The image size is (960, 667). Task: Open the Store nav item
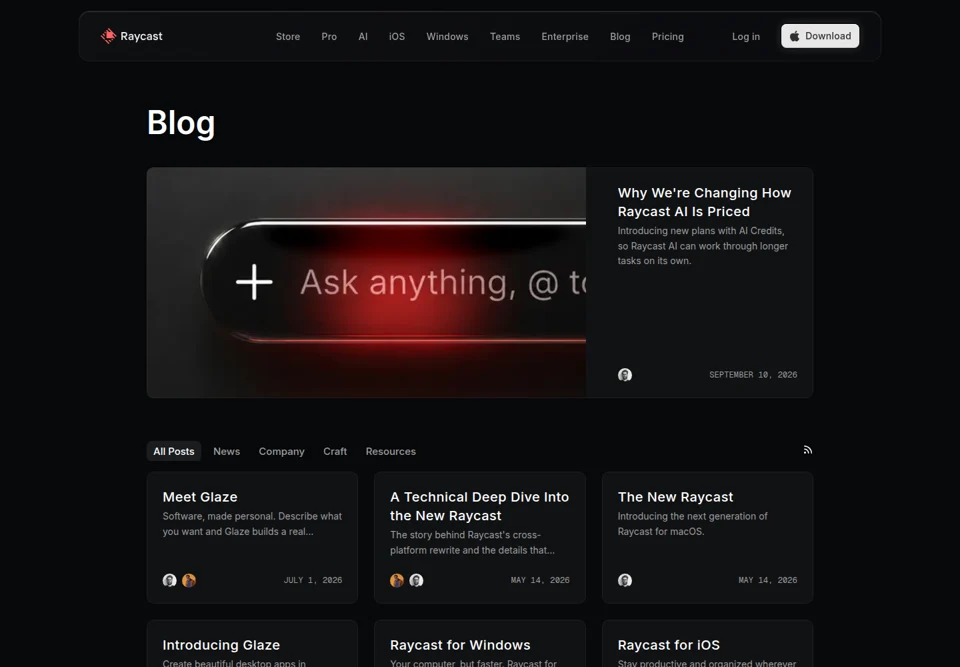click(x=288, y=37)
